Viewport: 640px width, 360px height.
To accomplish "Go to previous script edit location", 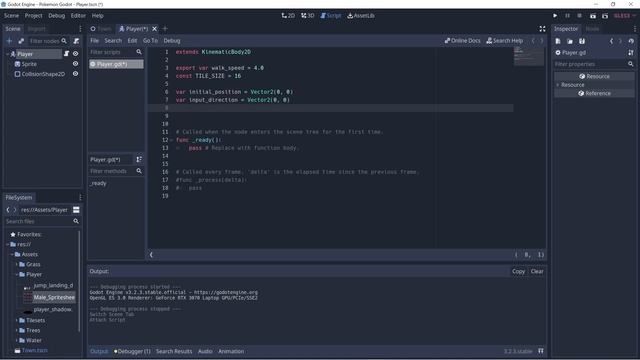I will [533, 41].
